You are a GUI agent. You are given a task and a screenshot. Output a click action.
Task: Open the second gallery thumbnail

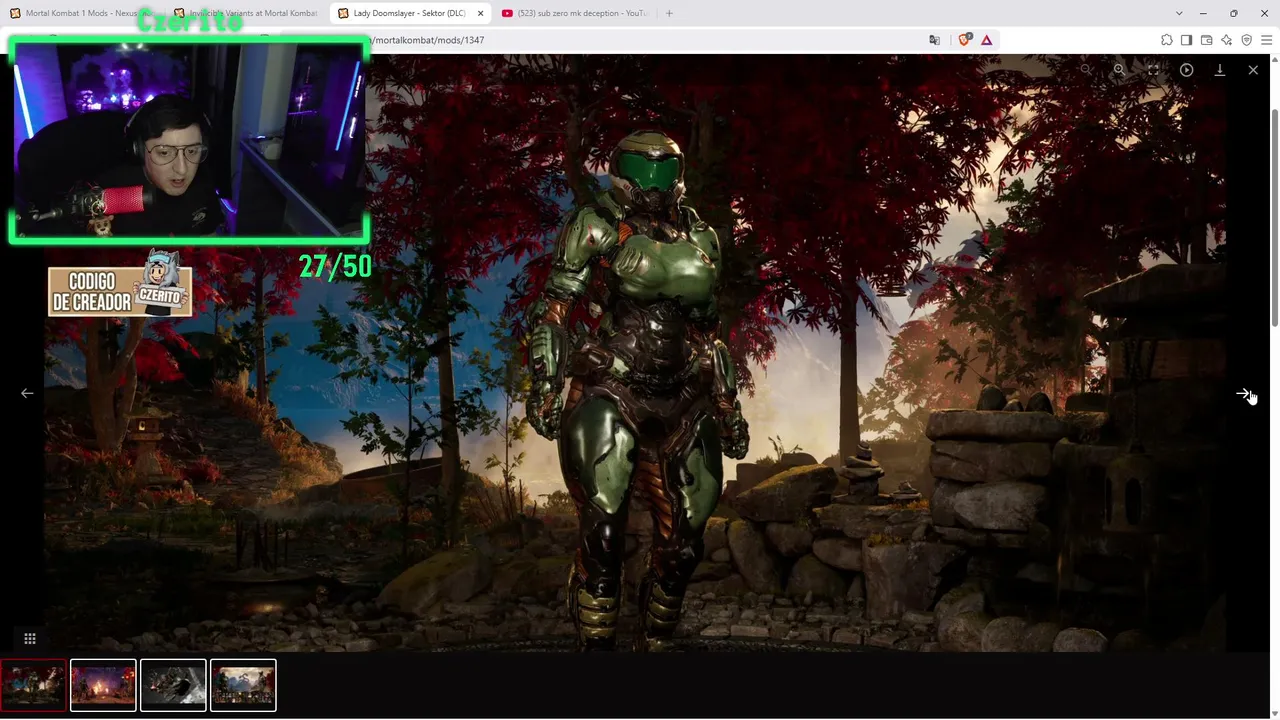point(103,685)
